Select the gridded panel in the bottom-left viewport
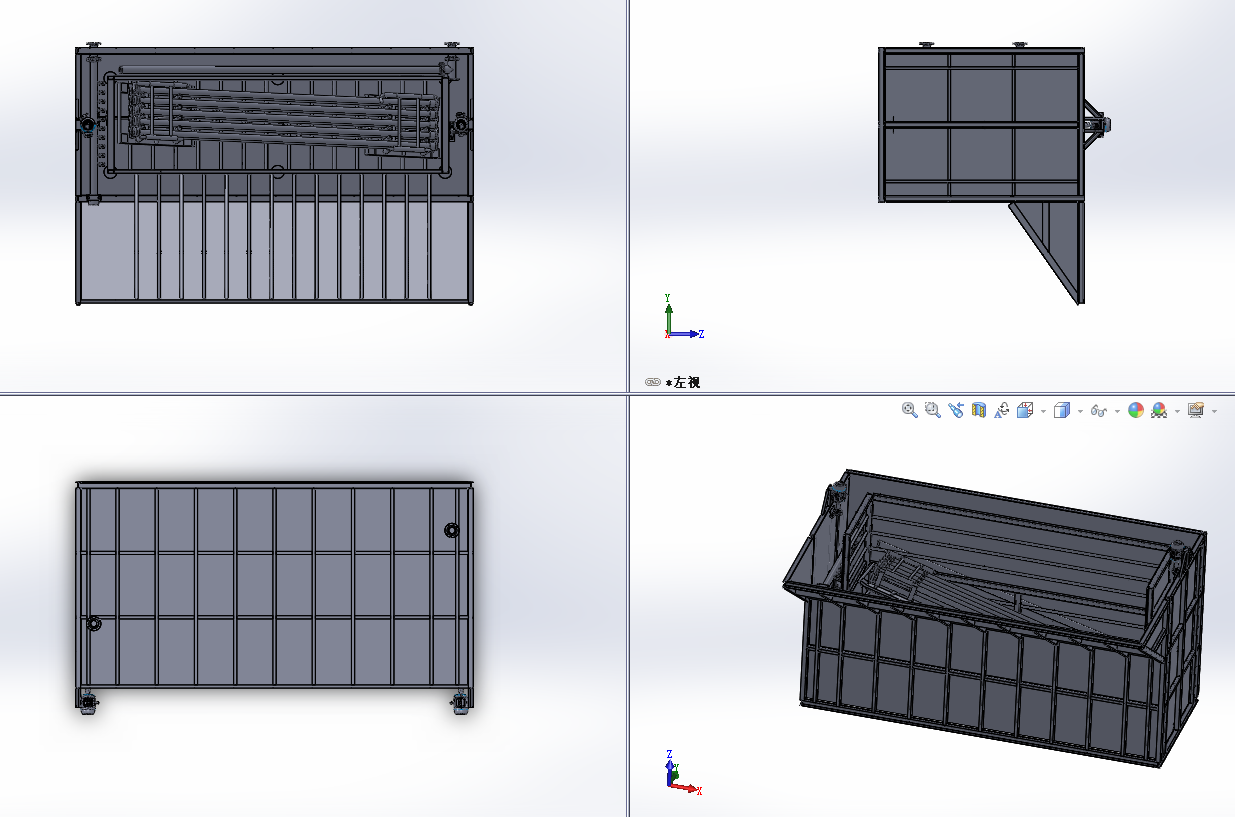Viewport: 1235px width, 817px height. click(x=274, y=596)
